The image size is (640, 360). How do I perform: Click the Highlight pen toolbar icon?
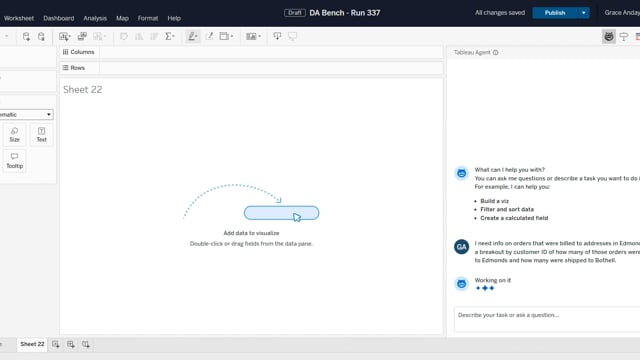191,36
